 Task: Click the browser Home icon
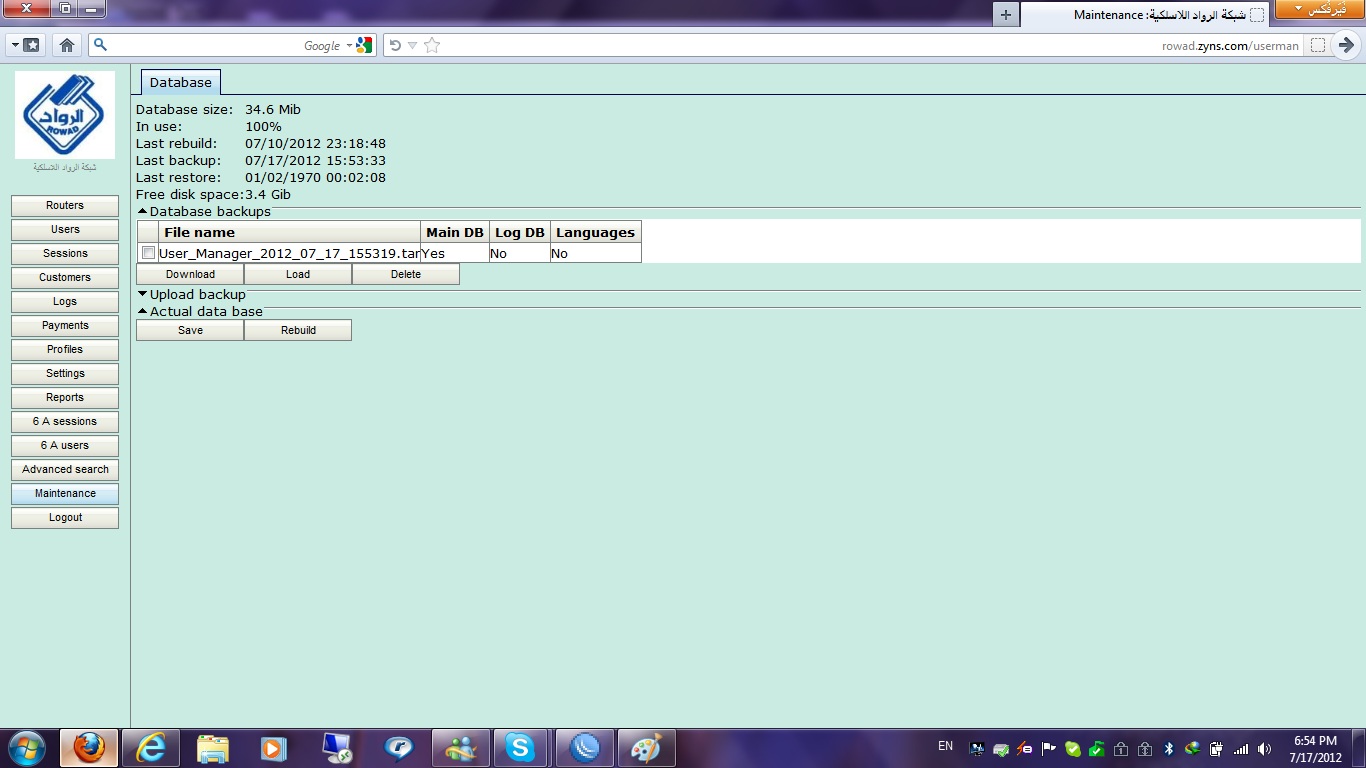pyautogui.click(x=67, y=45)
